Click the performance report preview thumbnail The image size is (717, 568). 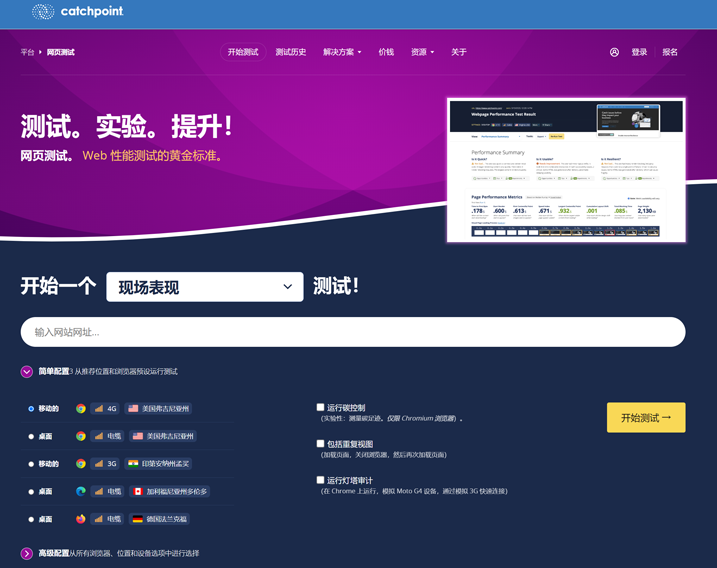click(566, 170)
